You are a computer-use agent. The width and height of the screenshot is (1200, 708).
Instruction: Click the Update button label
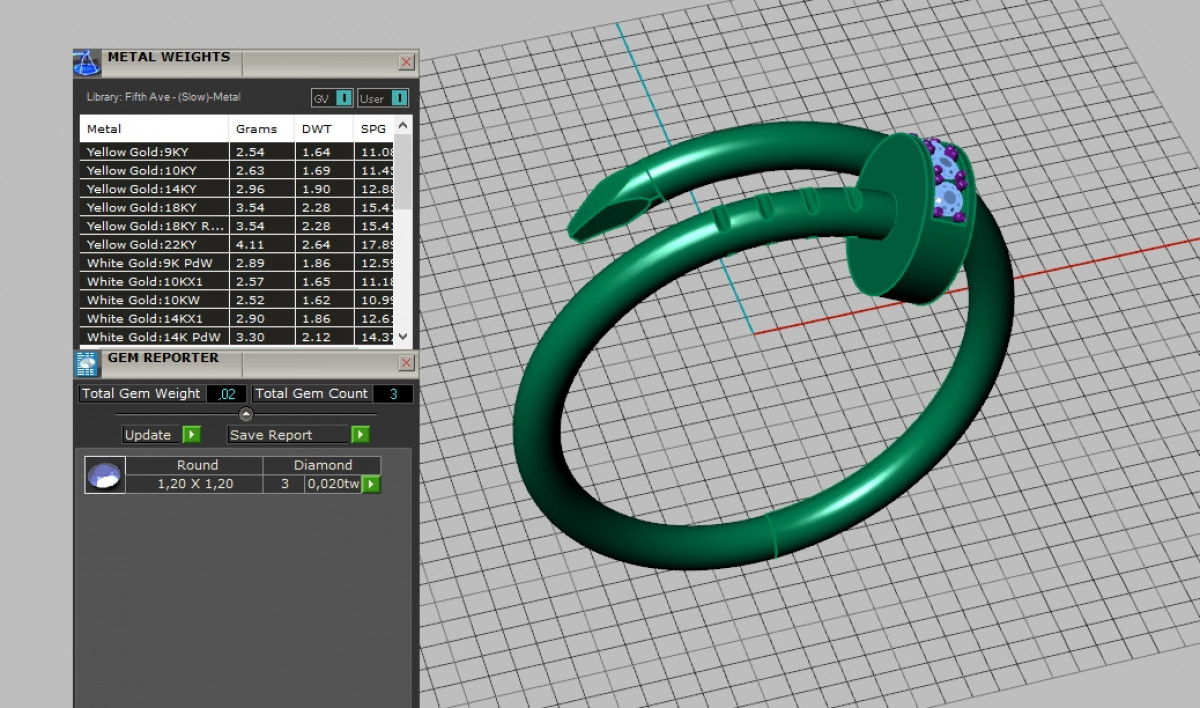click(148, 435)
